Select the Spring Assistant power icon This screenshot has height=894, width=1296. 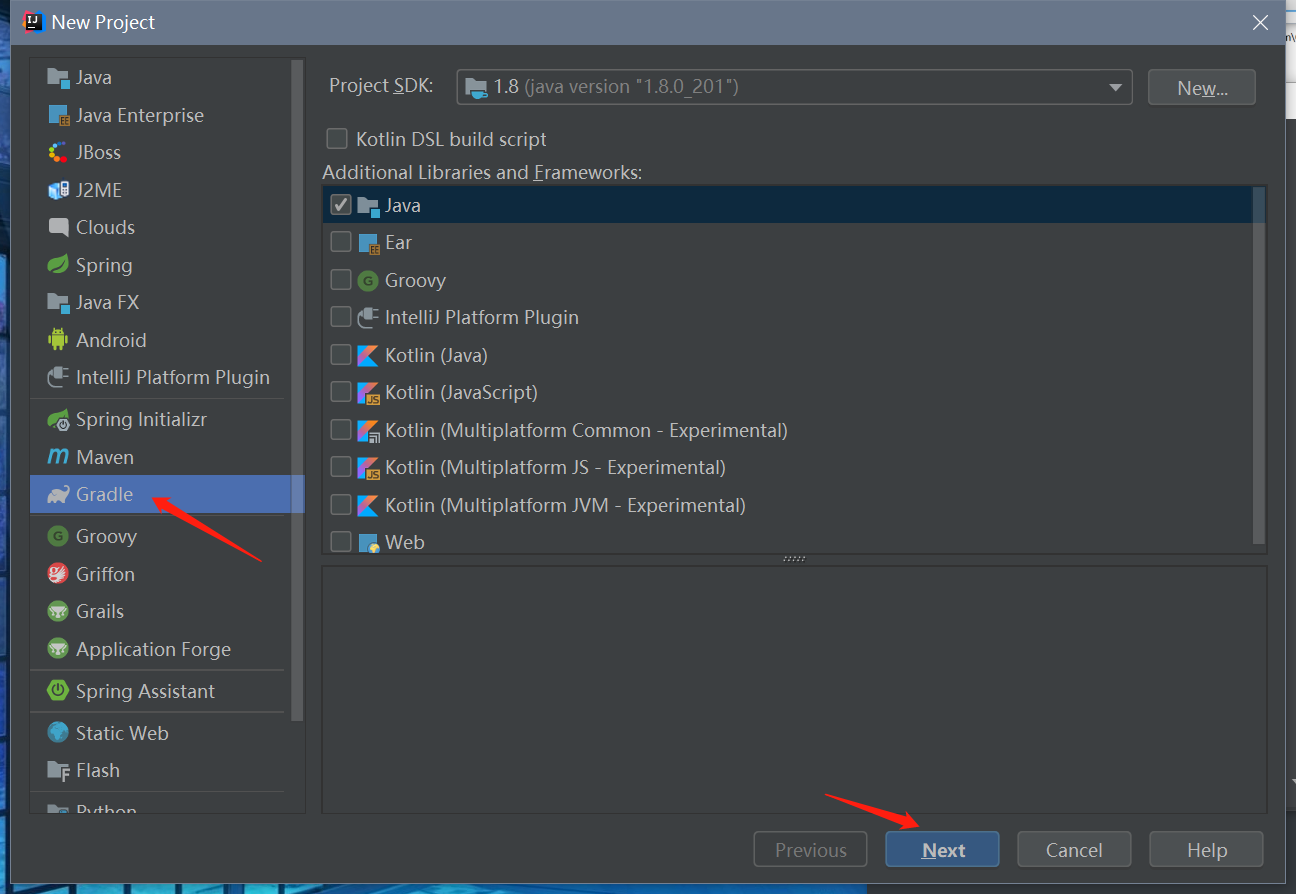tap(58, 691)
